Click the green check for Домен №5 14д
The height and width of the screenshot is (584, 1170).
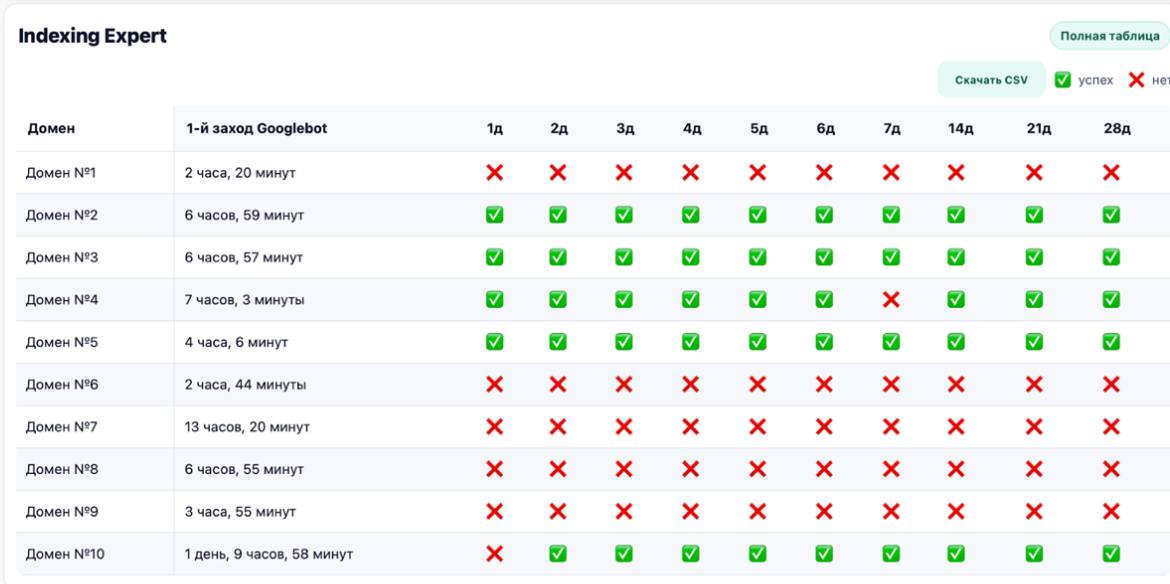tap(956, 342)
